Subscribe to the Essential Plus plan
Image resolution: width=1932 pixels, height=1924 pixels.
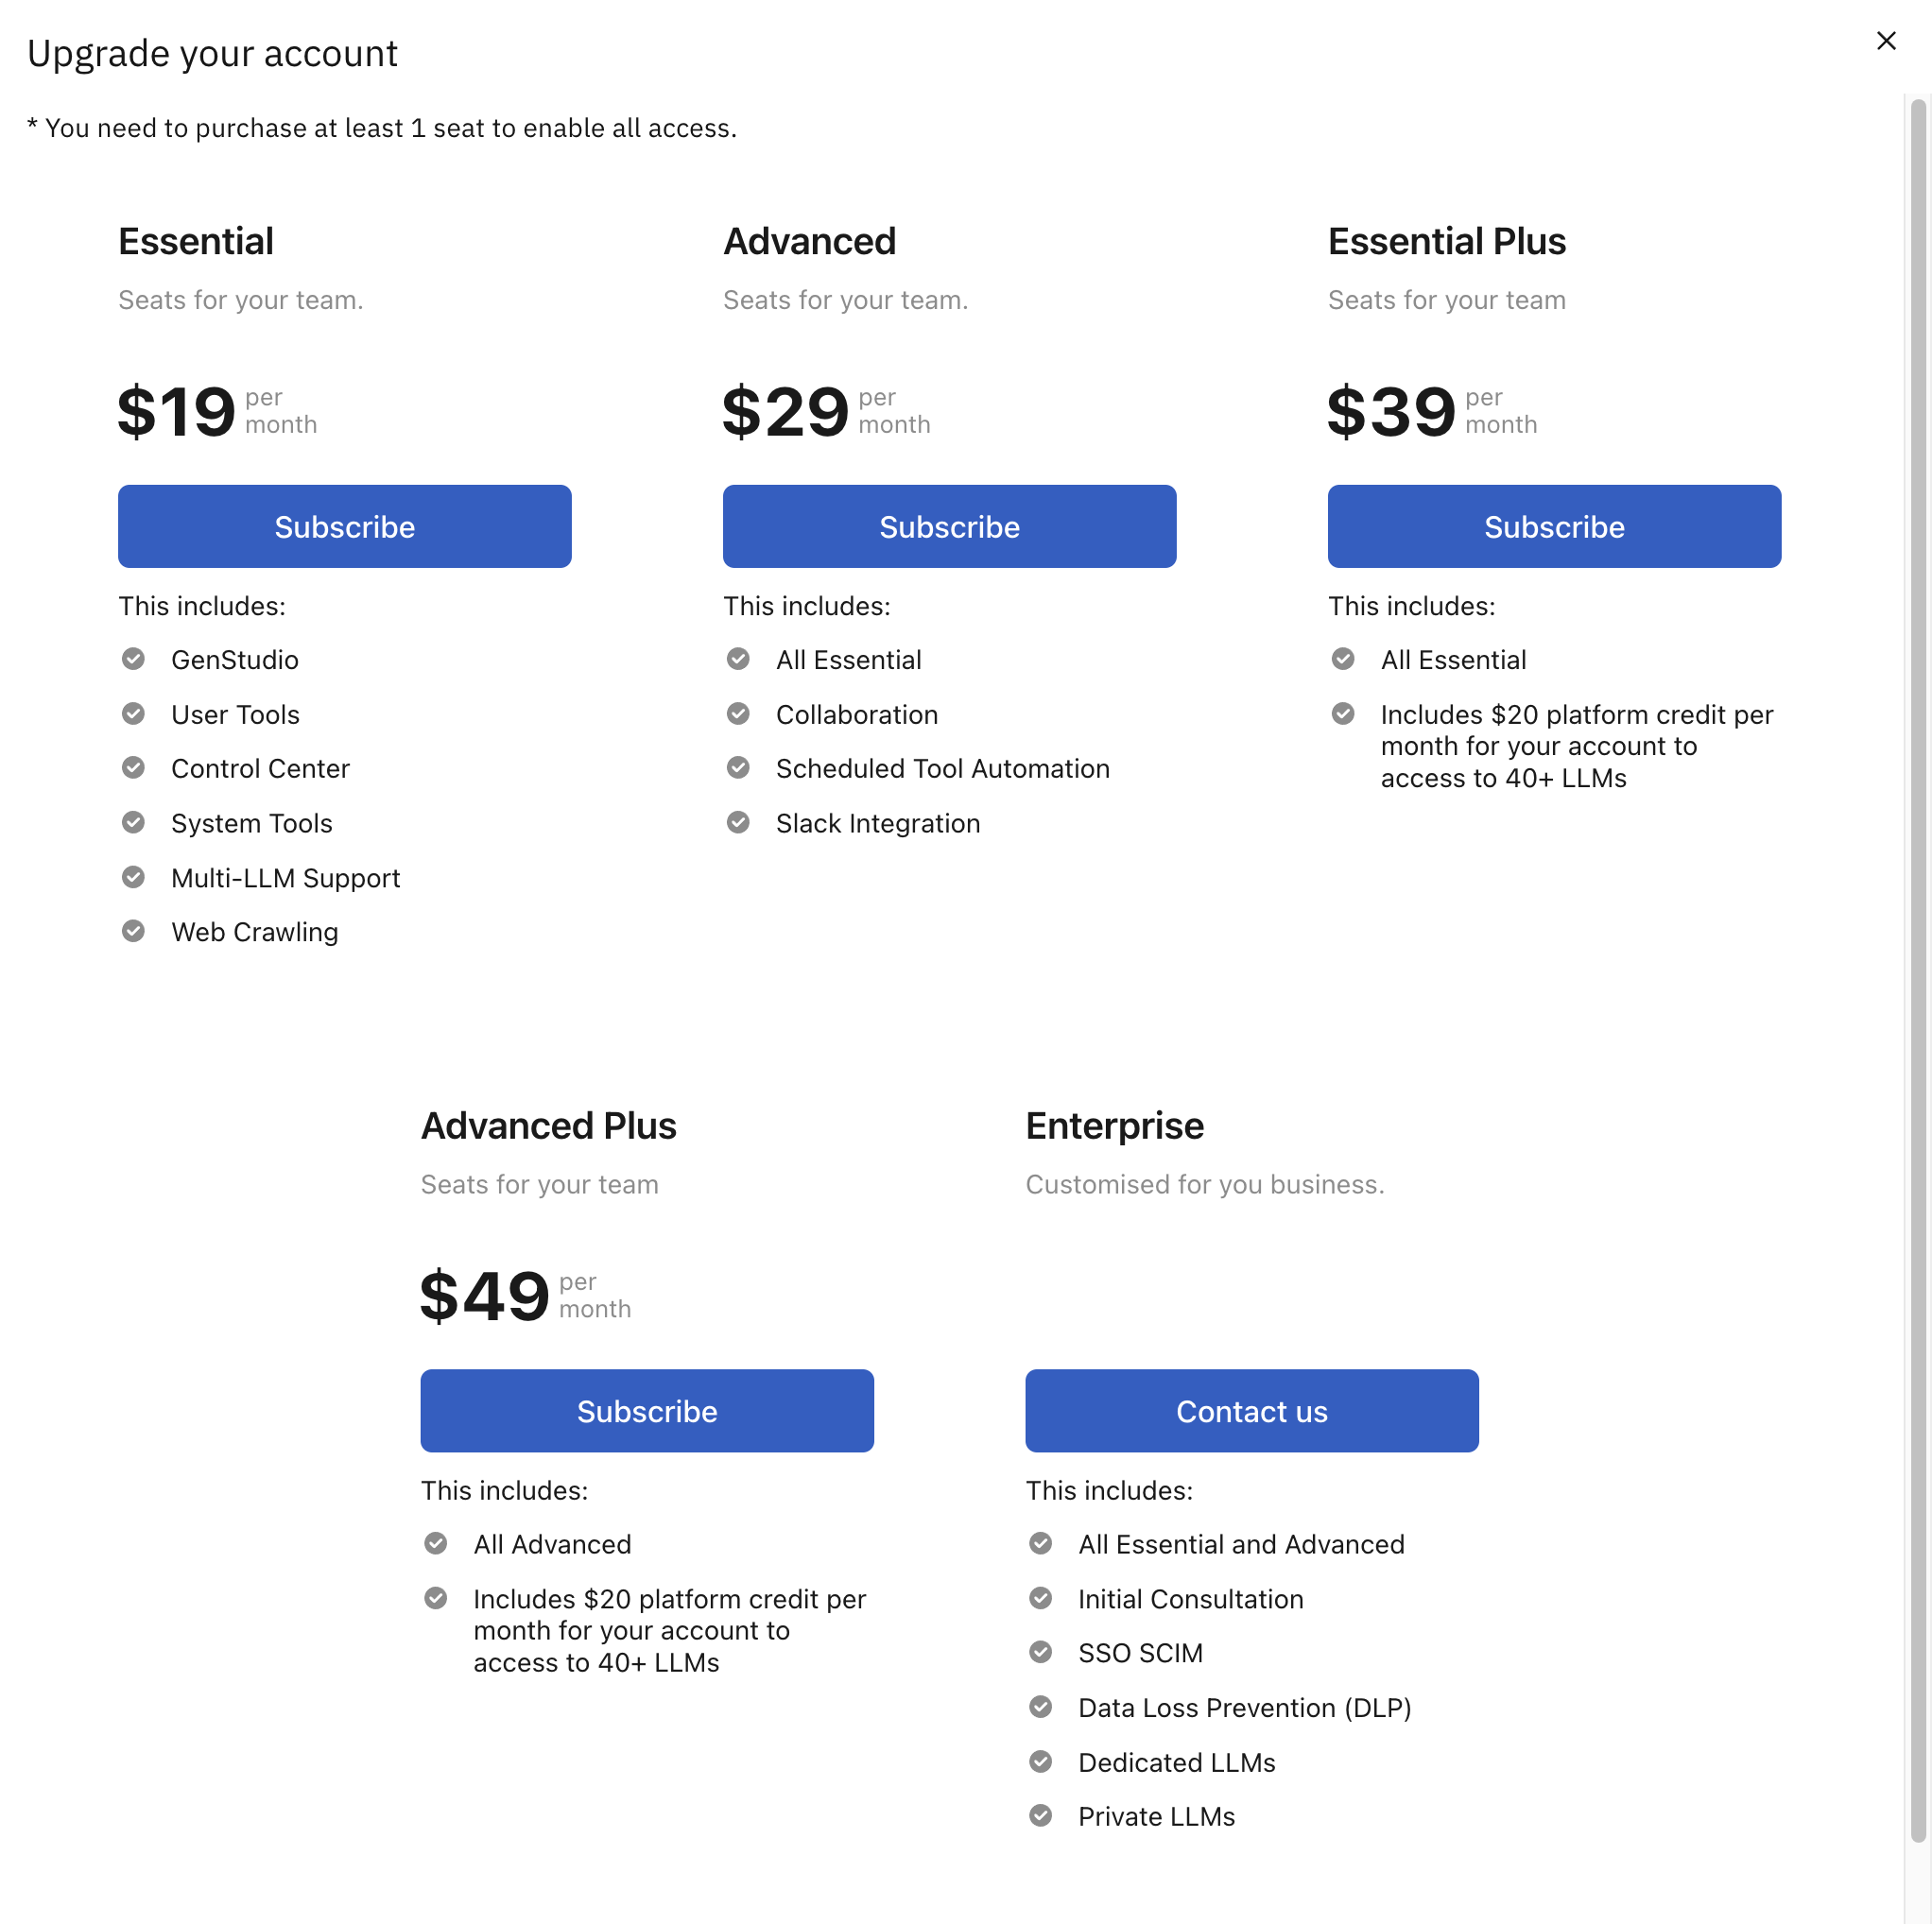[1553, 526]
